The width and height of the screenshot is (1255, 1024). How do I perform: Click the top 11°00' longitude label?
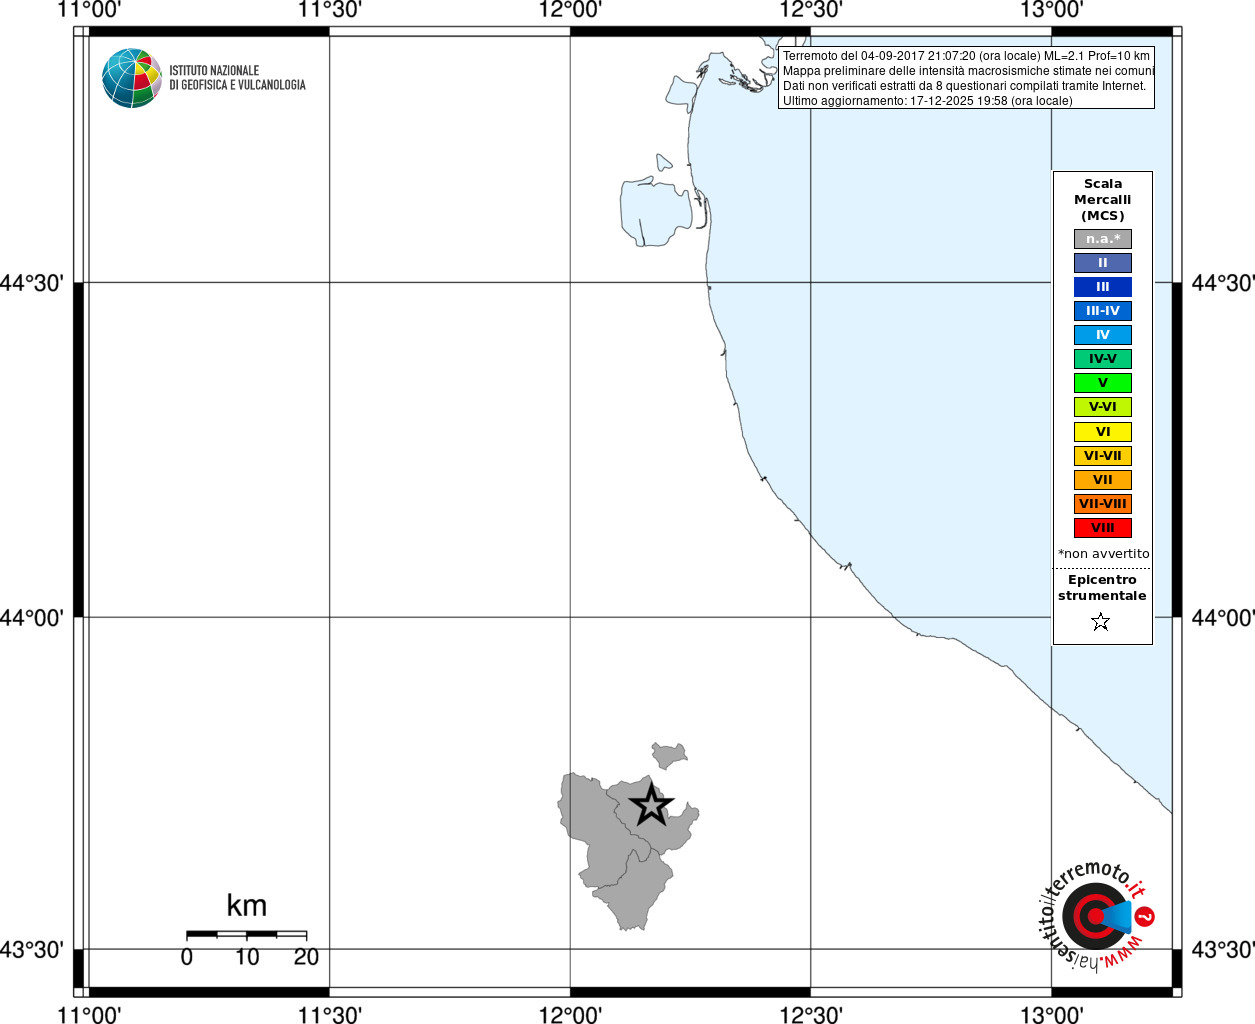coord(89,10)
